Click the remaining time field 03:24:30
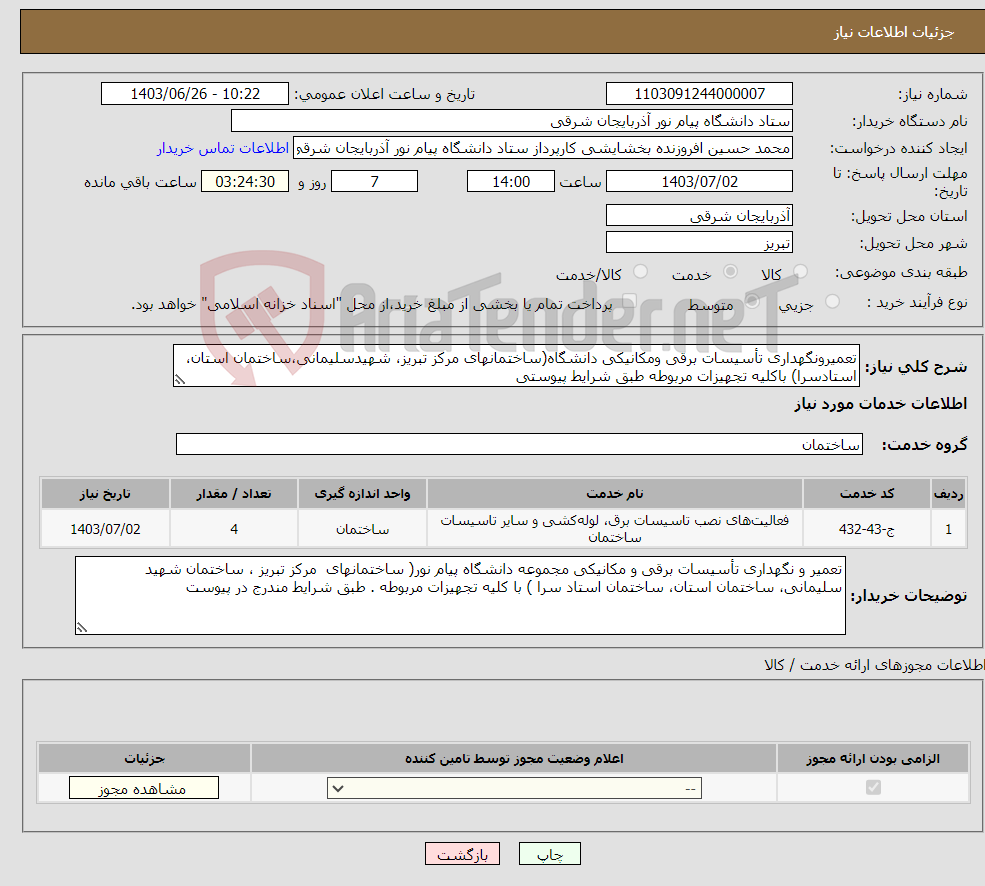Image resolution: width=985 pixels, height=886 pixels. pyautogui.click(x=245, y=182)
